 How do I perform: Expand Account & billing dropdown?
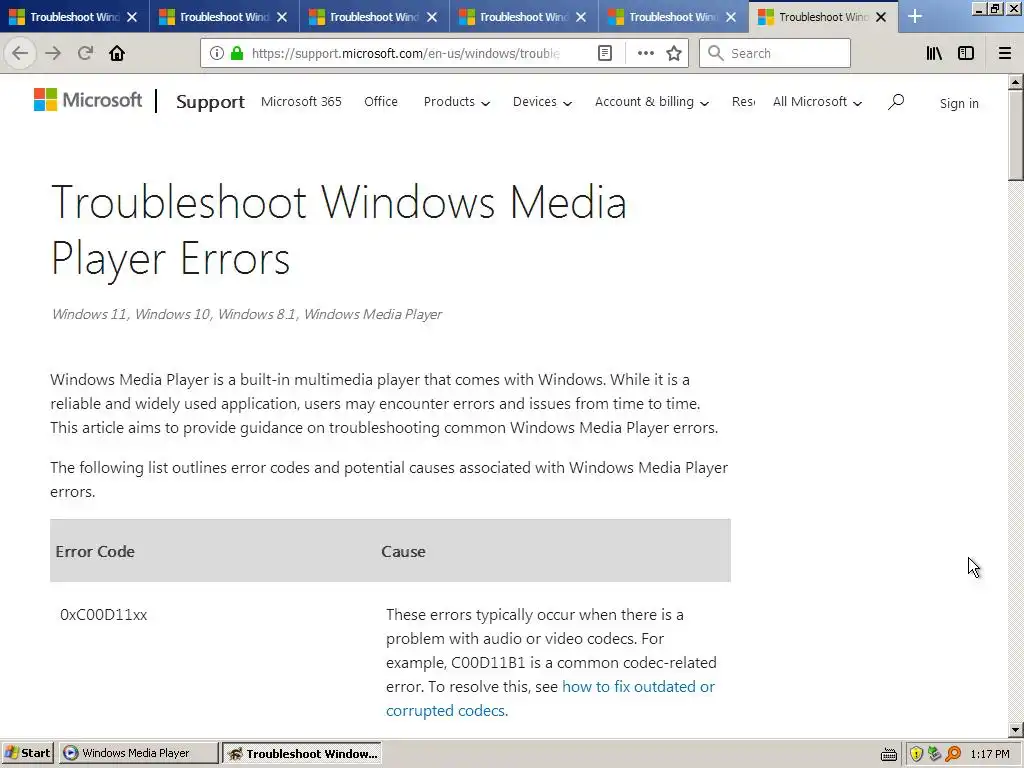tap(652, 102)
